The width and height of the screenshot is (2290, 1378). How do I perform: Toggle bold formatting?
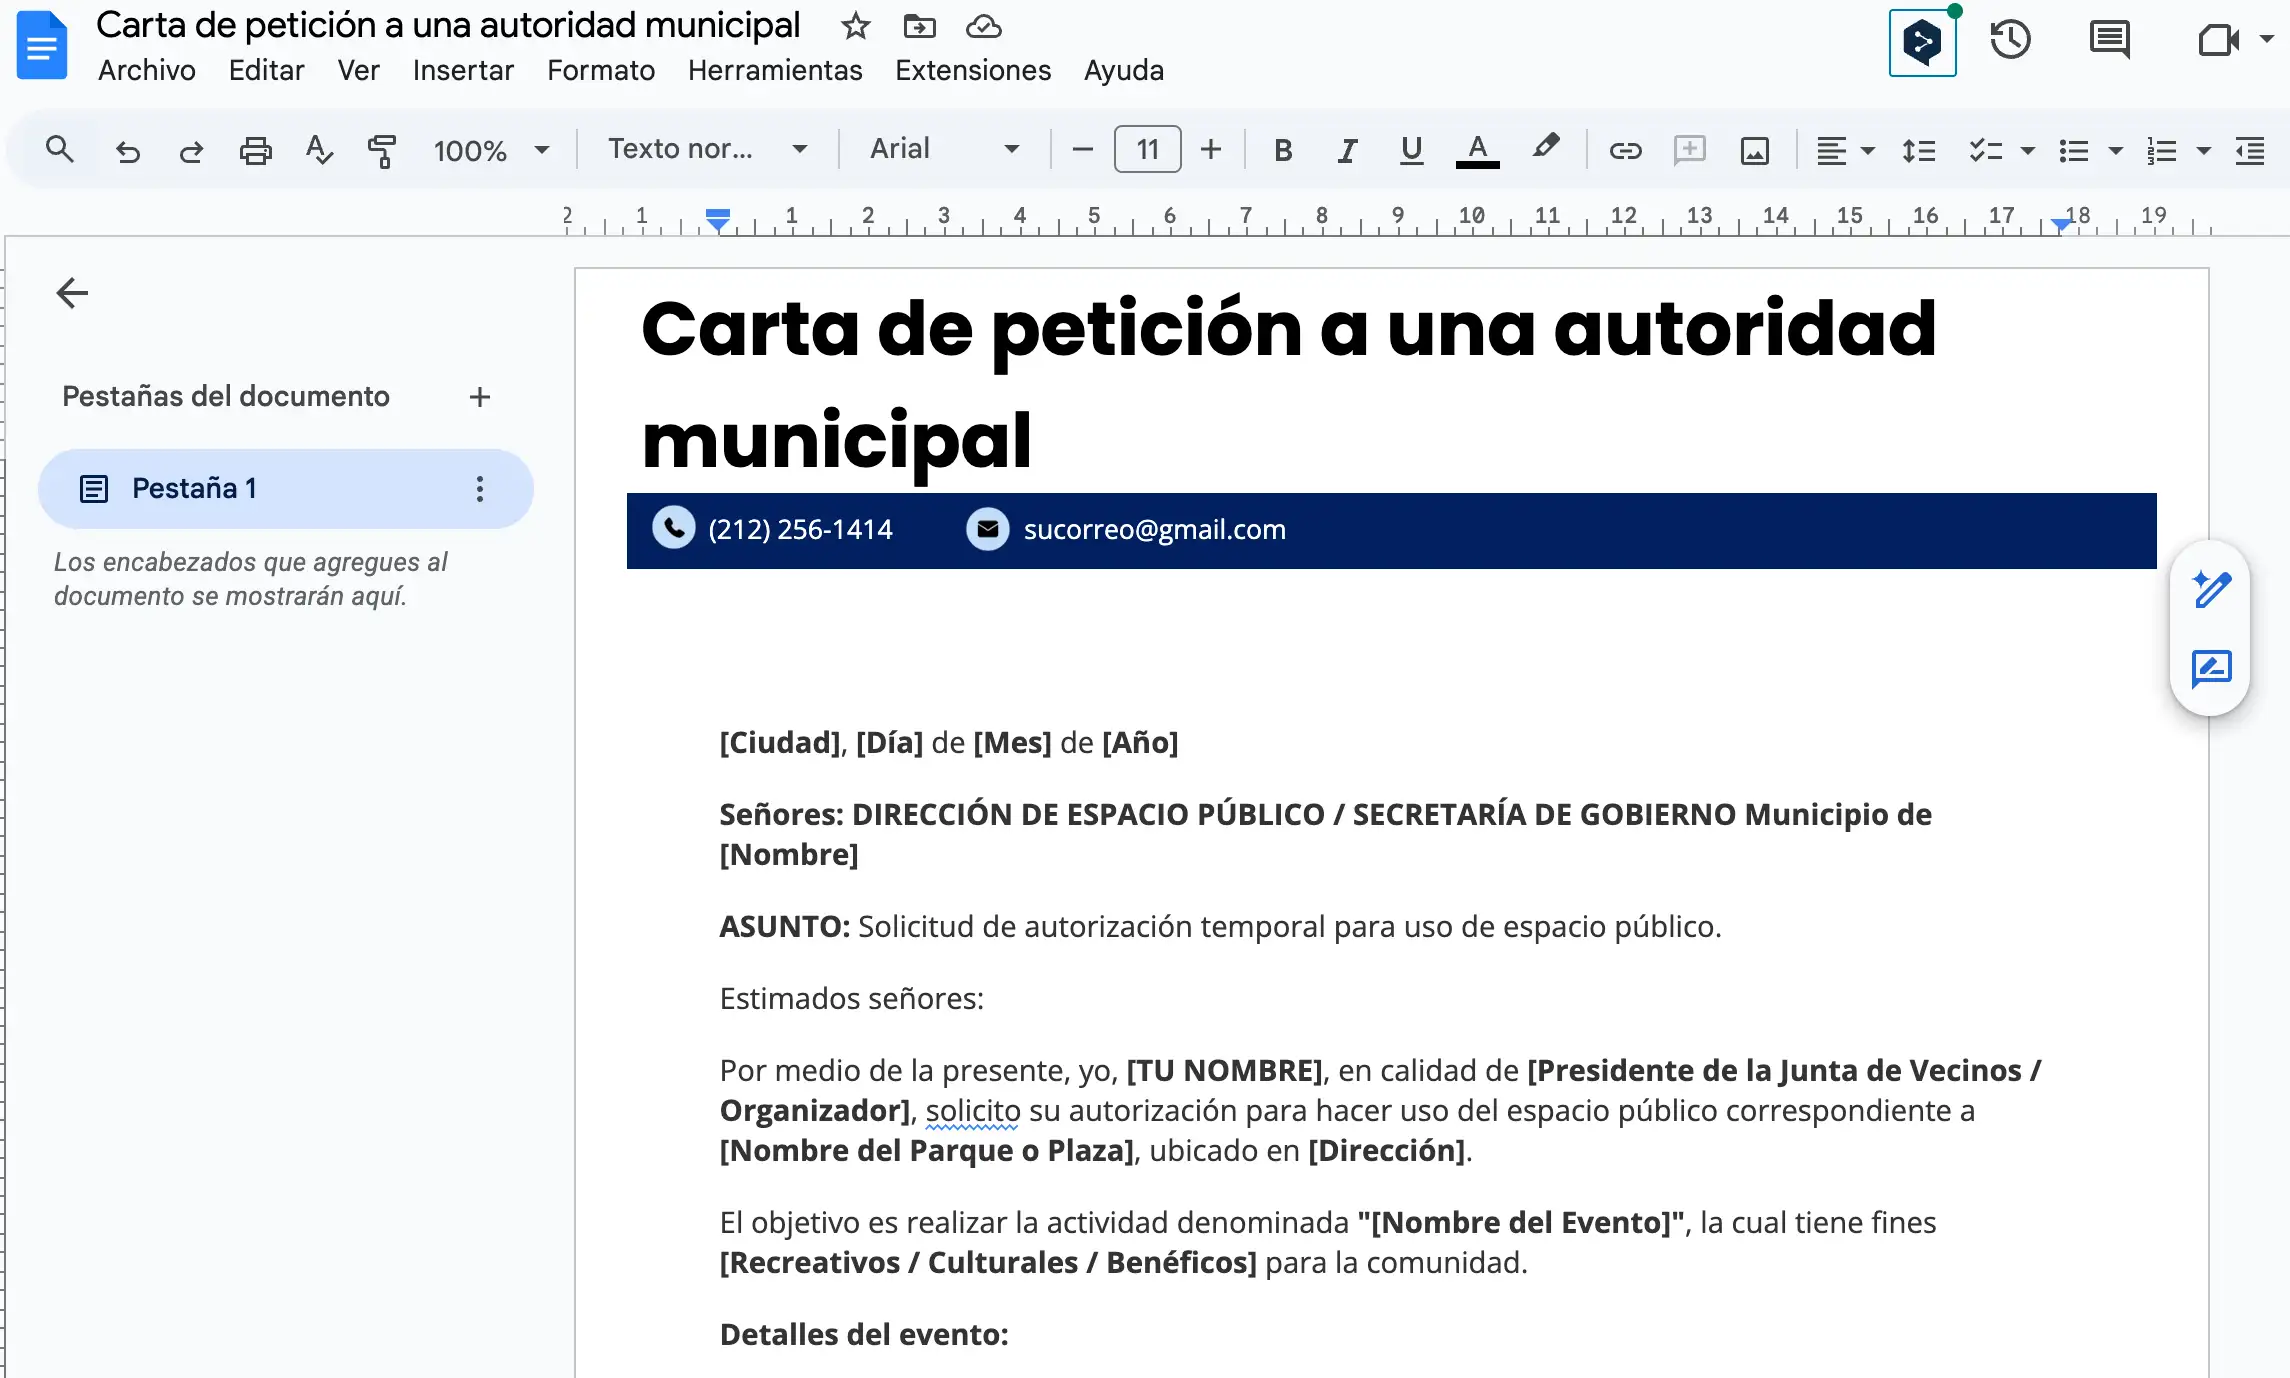1283,150
